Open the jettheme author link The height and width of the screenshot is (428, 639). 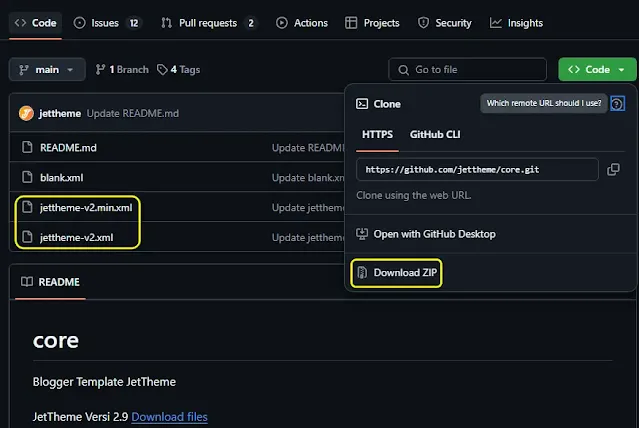59,113
